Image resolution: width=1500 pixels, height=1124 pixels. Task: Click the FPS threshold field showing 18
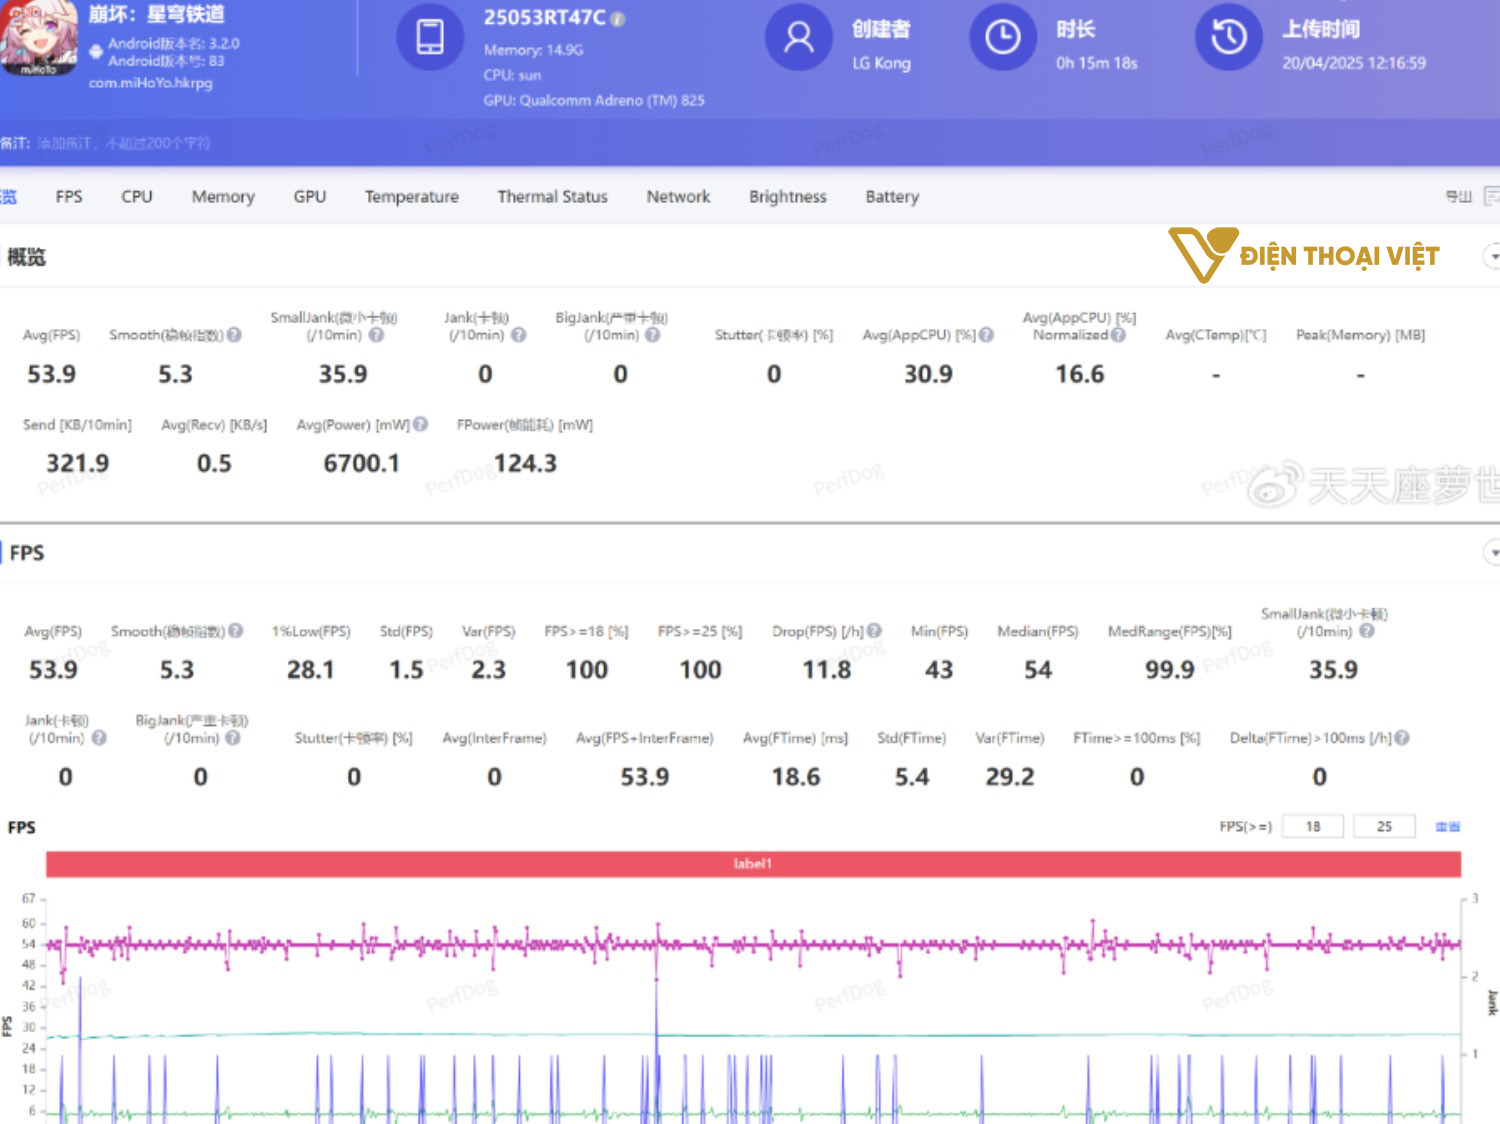coord(1312,826)
